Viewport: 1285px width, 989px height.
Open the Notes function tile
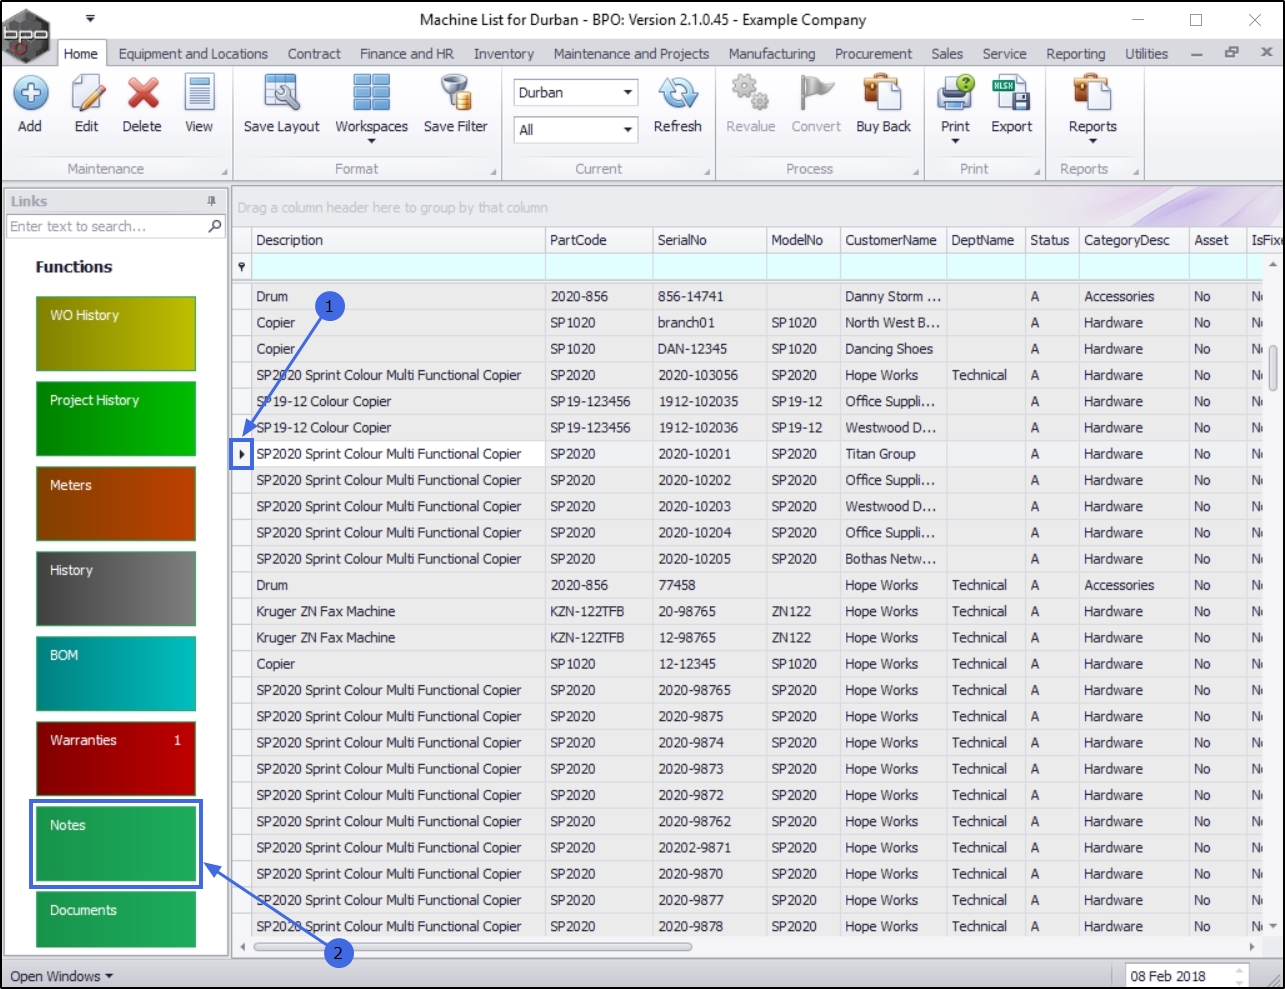point(116,843)
